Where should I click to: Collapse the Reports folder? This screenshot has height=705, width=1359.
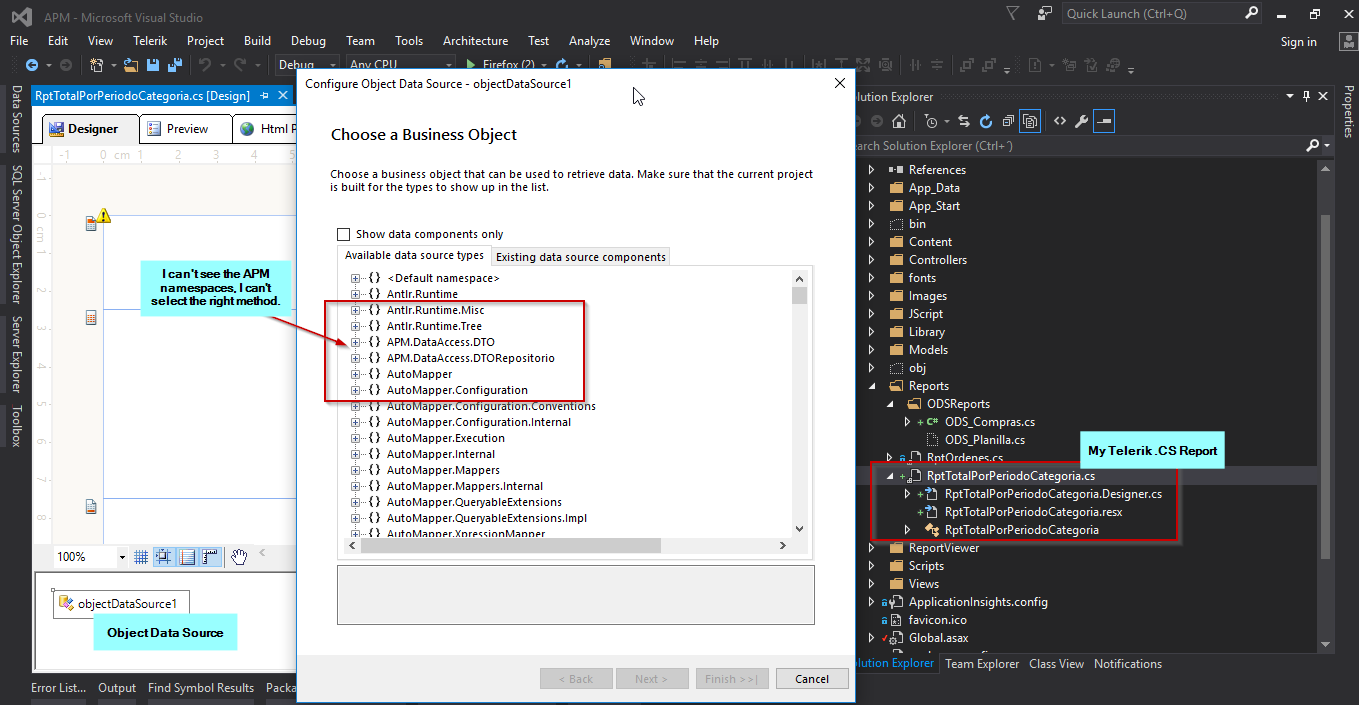tap(871, 386)
